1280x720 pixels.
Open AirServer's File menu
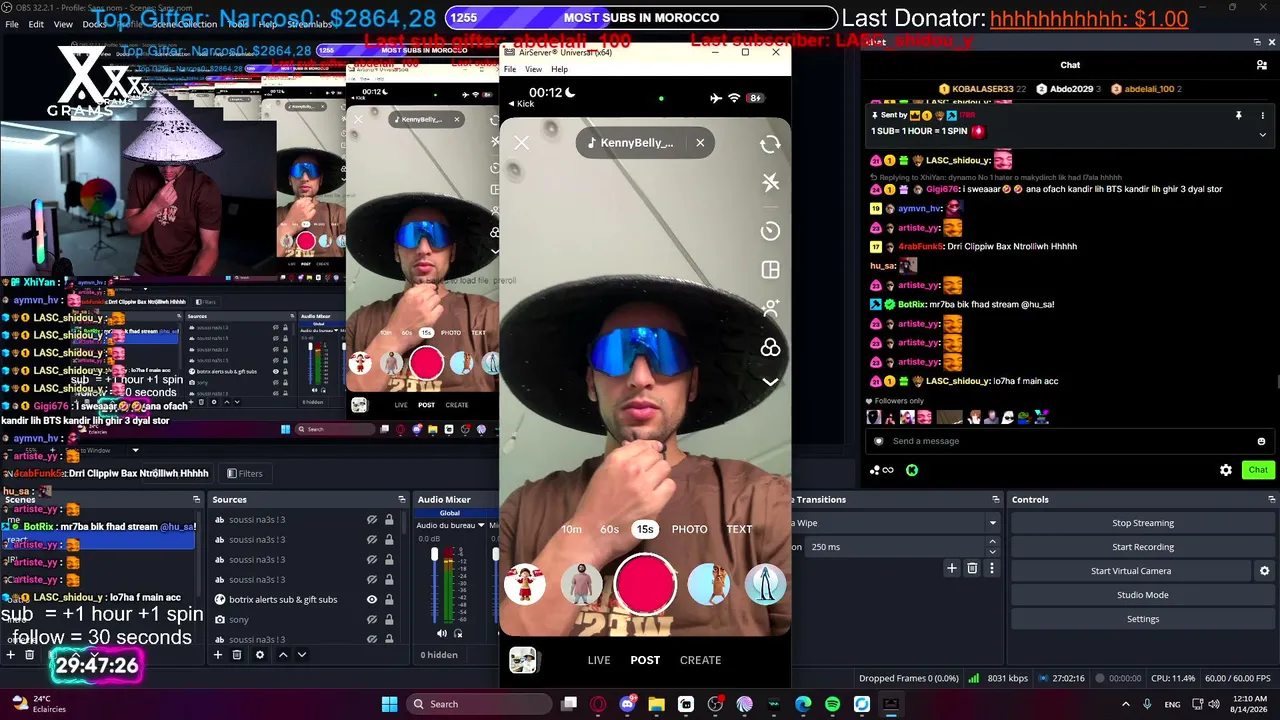click(510, 69)
